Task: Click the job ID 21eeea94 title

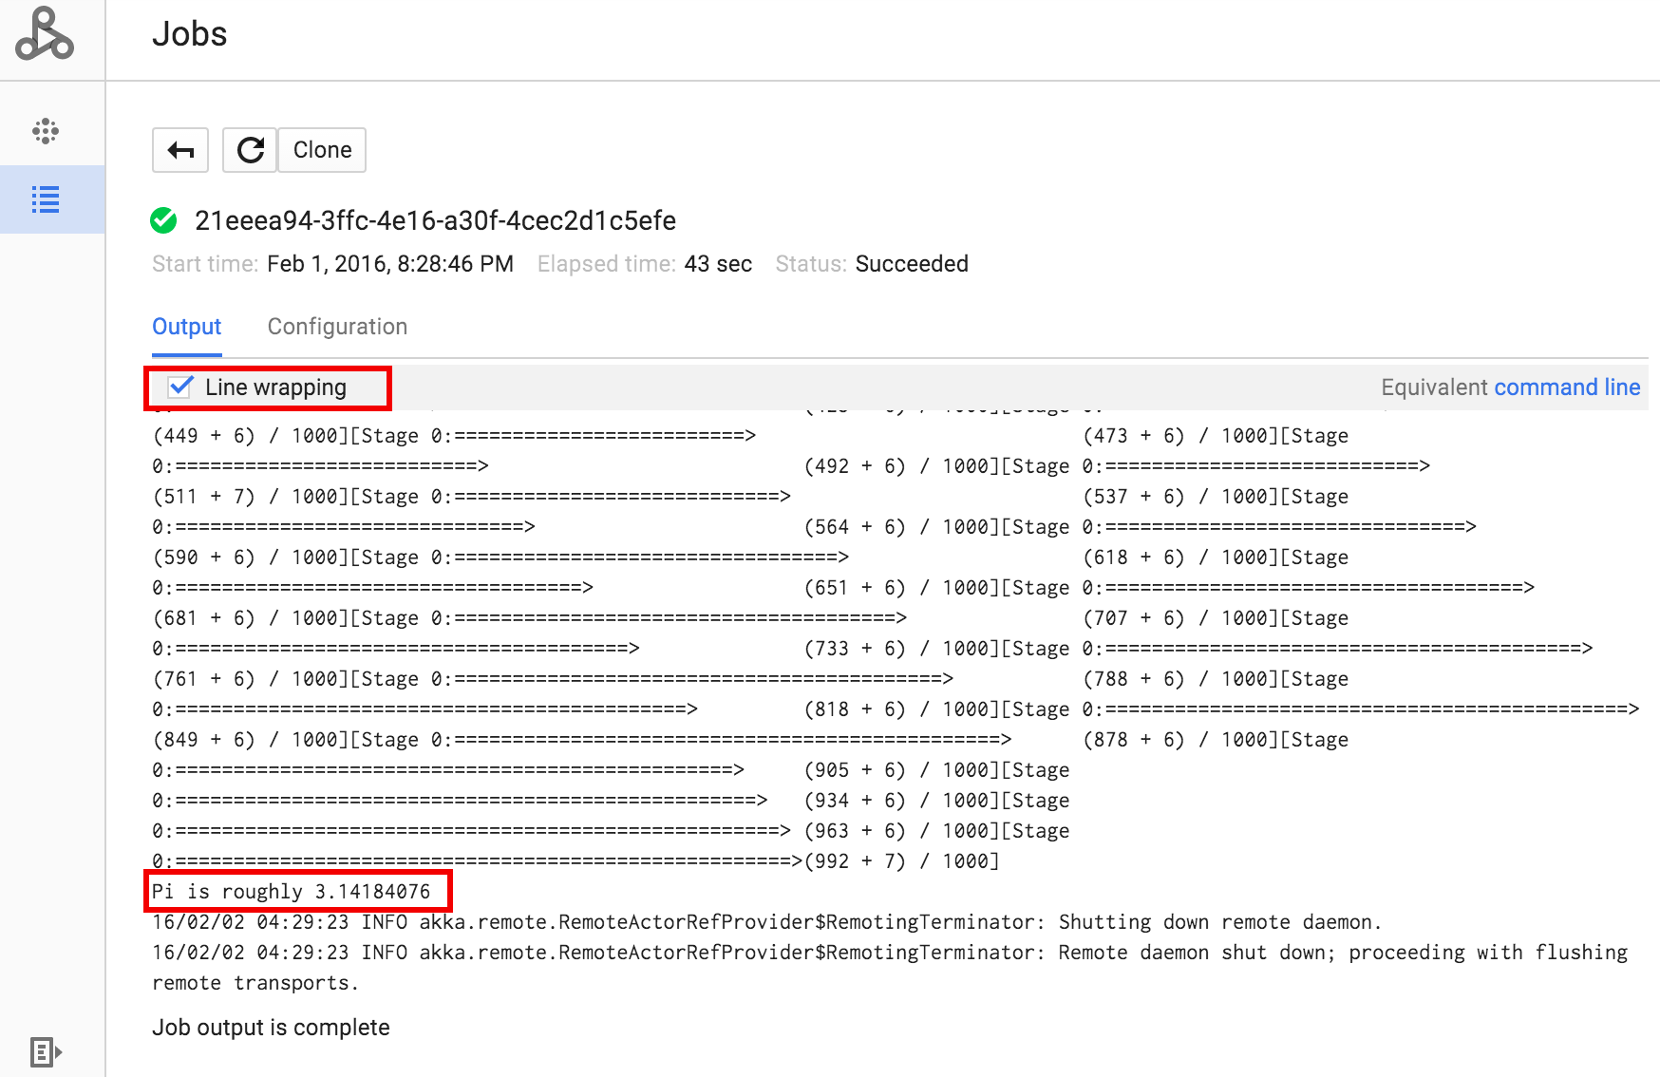Action: 435,221
